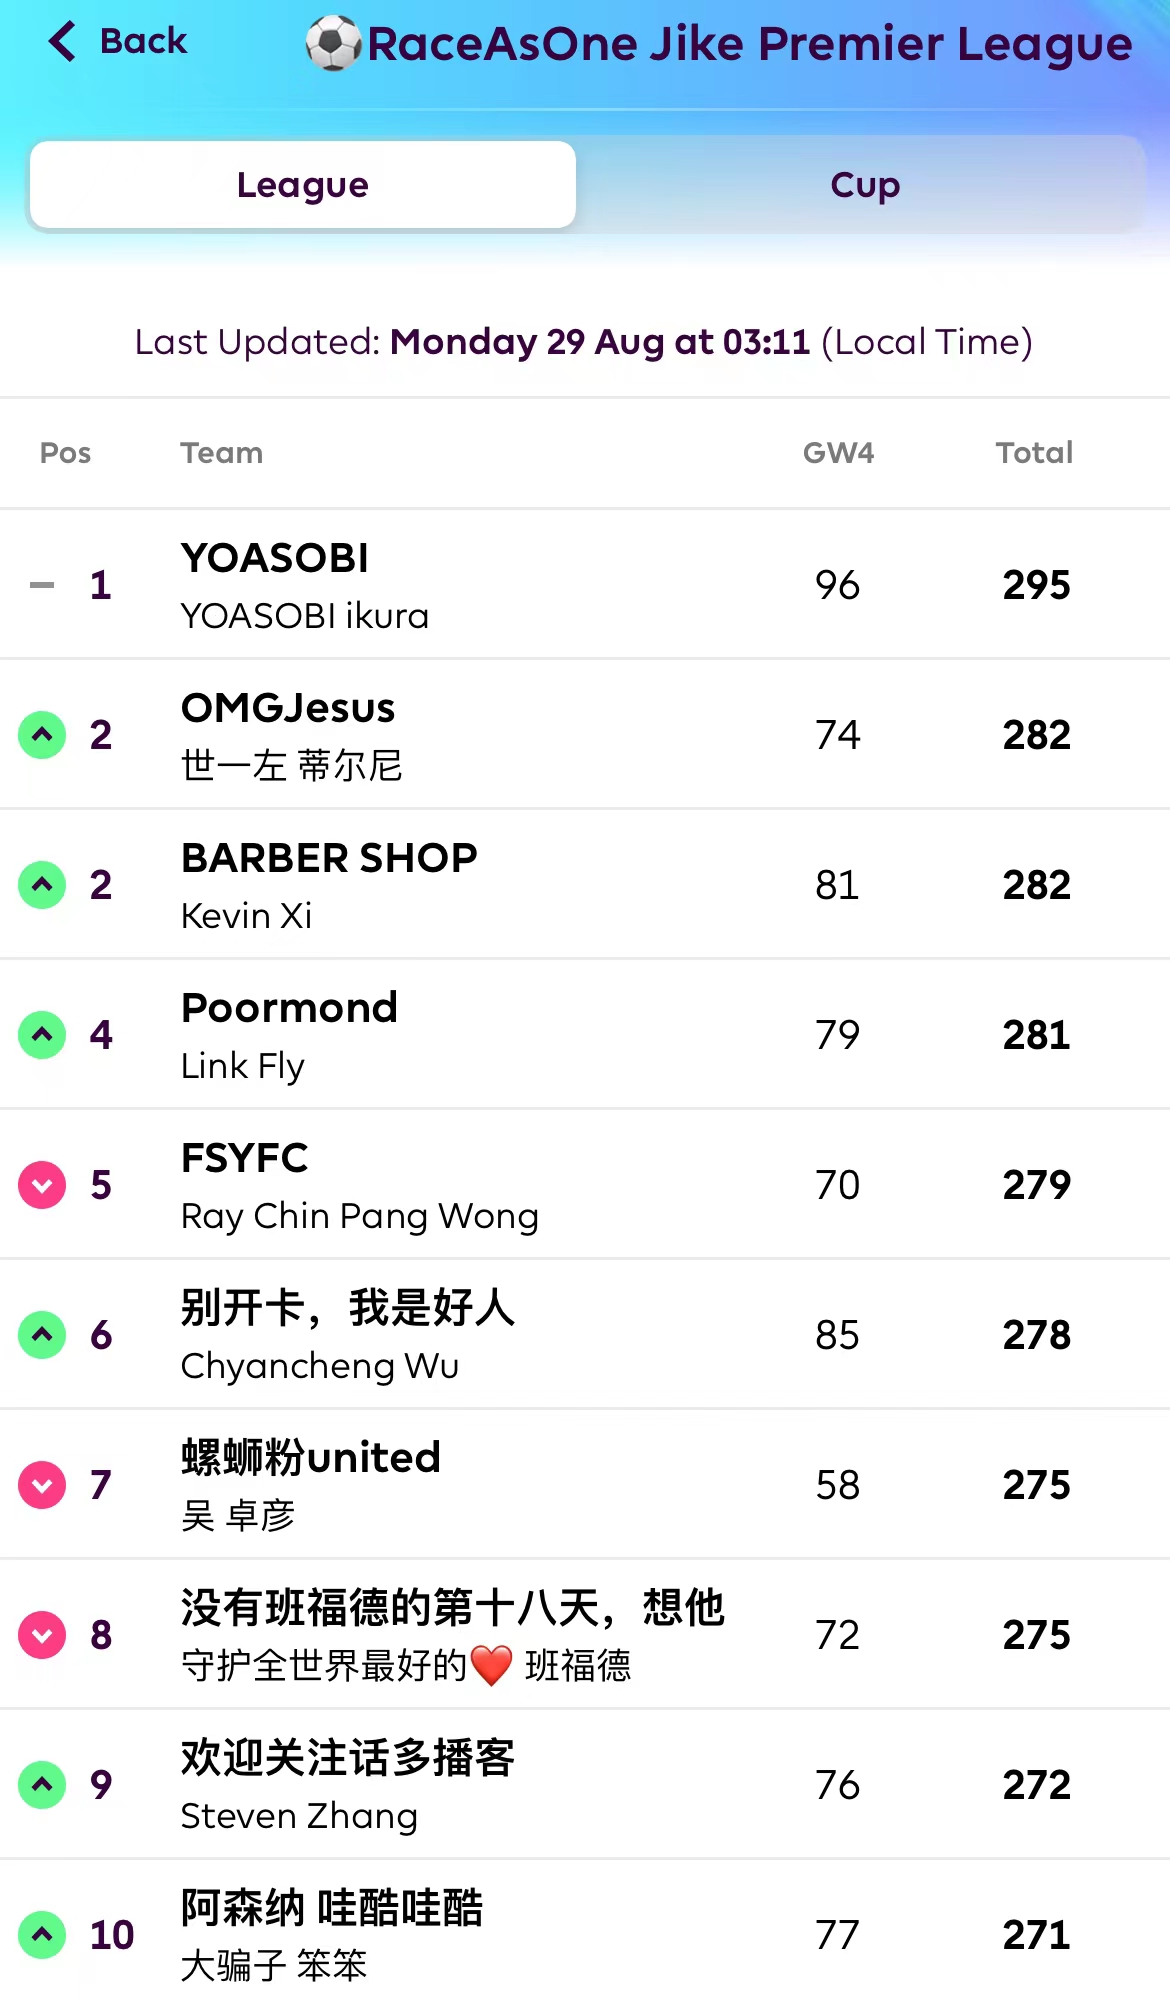Tap green up arrow beside BARBER SHOP
Image resolution: width=1170 pixels, height=2002 pixels.
[42, 885]
